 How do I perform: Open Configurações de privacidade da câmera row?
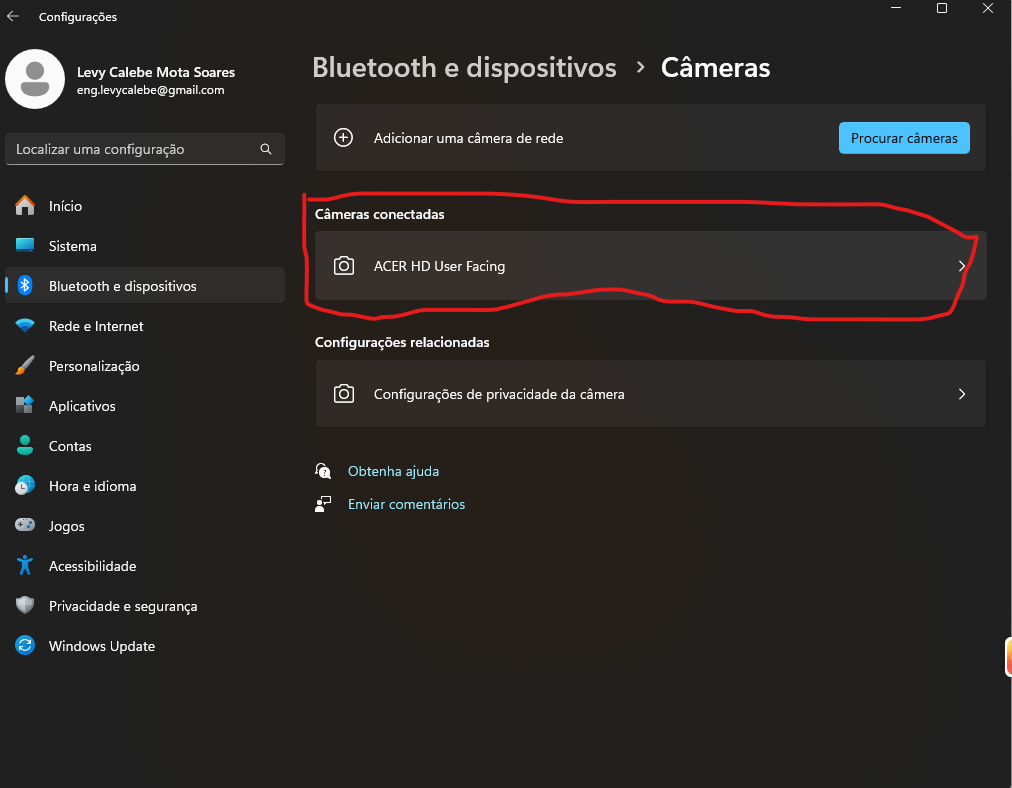click(651, 394)
